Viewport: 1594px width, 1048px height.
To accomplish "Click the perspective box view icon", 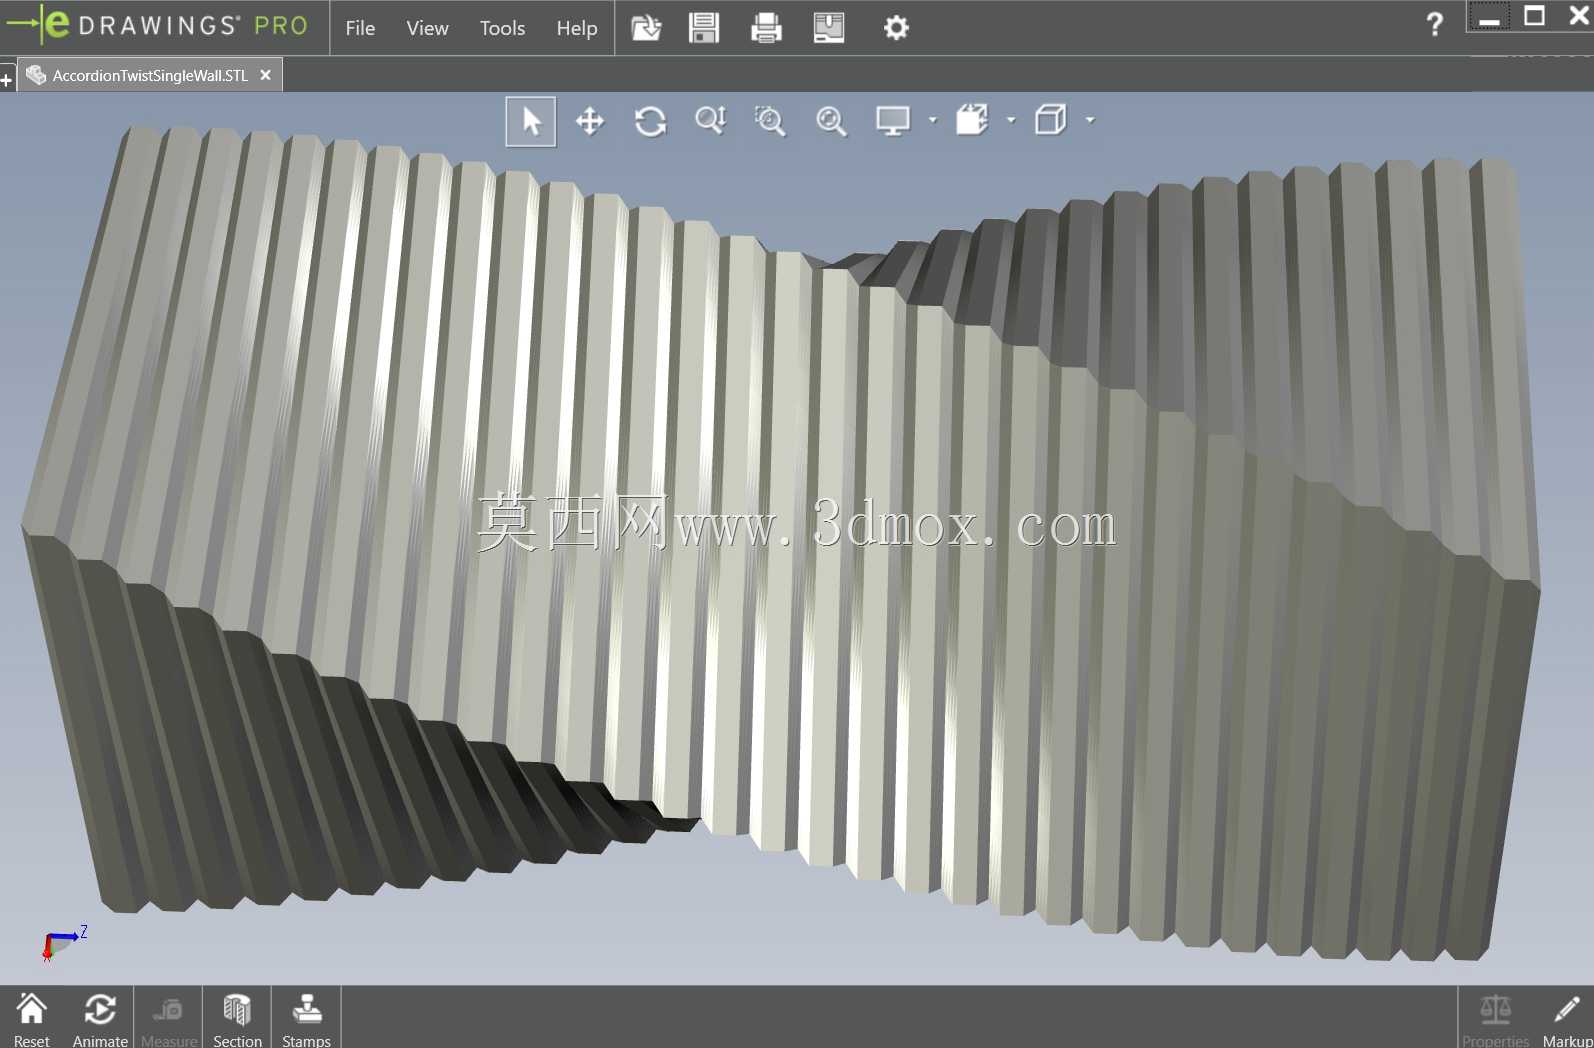I will (1051, 120).
